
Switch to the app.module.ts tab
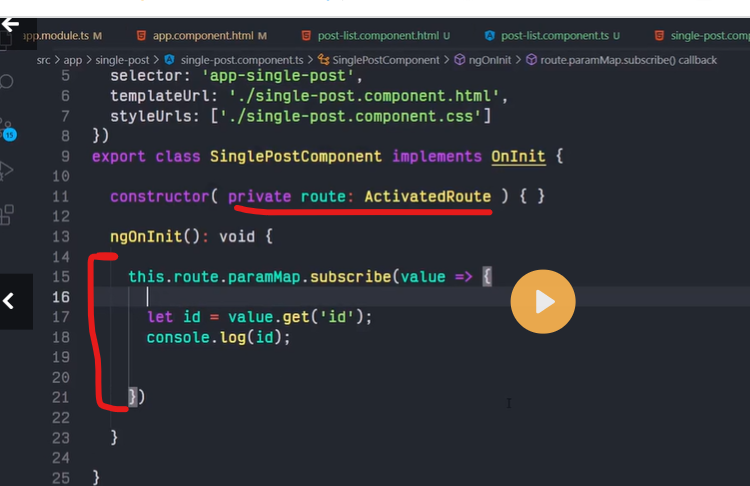62,36
